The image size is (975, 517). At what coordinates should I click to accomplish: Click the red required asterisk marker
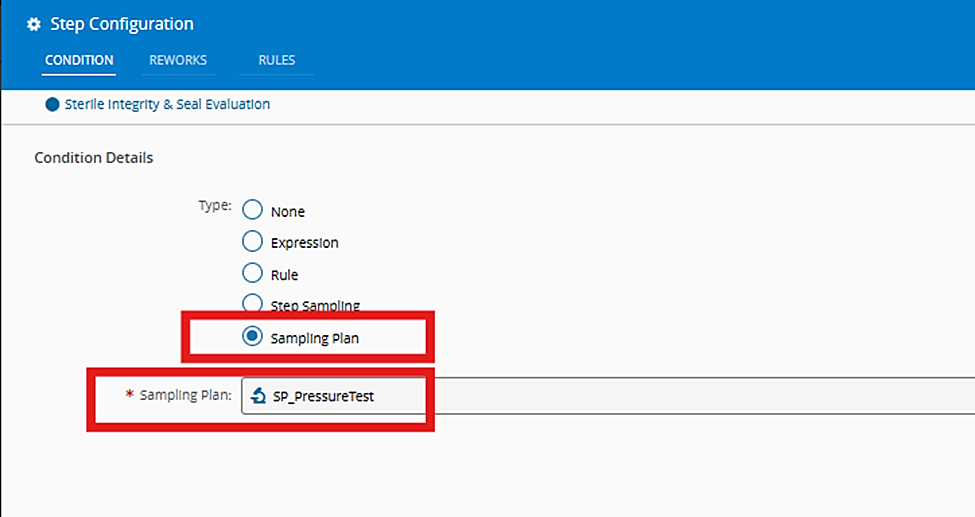[129, 395]
